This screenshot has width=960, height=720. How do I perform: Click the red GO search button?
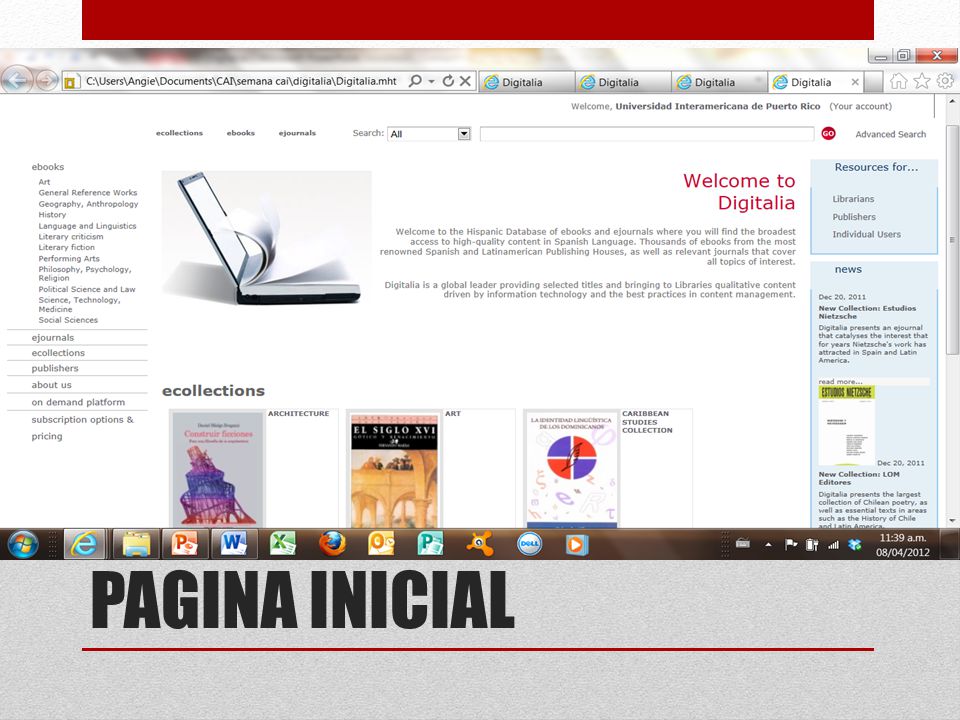(828, 133)
